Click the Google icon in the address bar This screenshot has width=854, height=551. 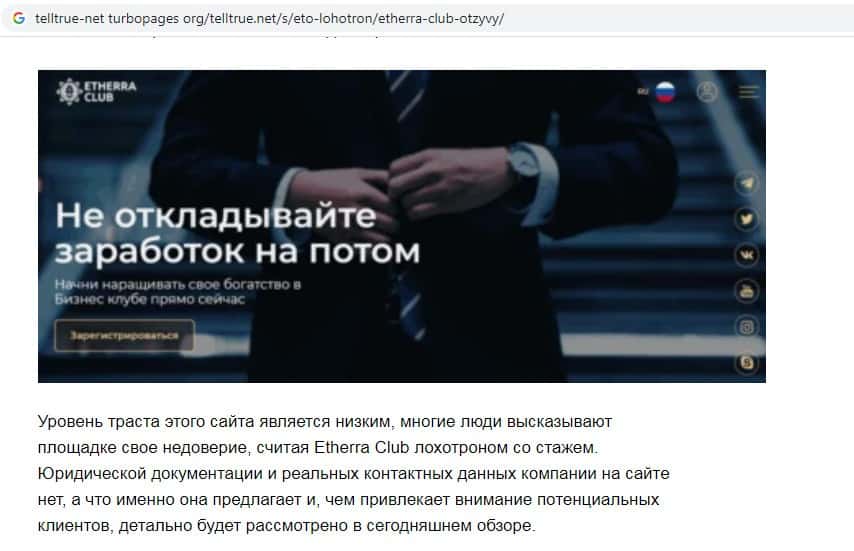point(19,18)
